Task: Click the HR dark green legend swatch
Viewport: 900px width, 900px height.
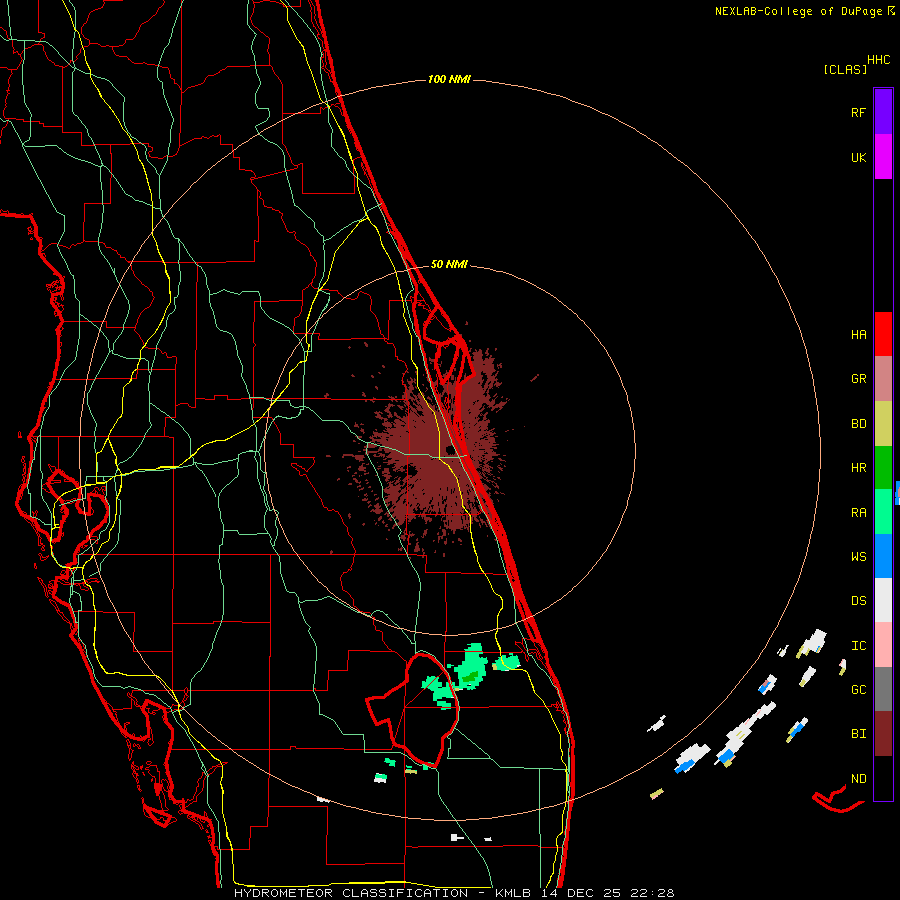Action: tap(883, 468)
